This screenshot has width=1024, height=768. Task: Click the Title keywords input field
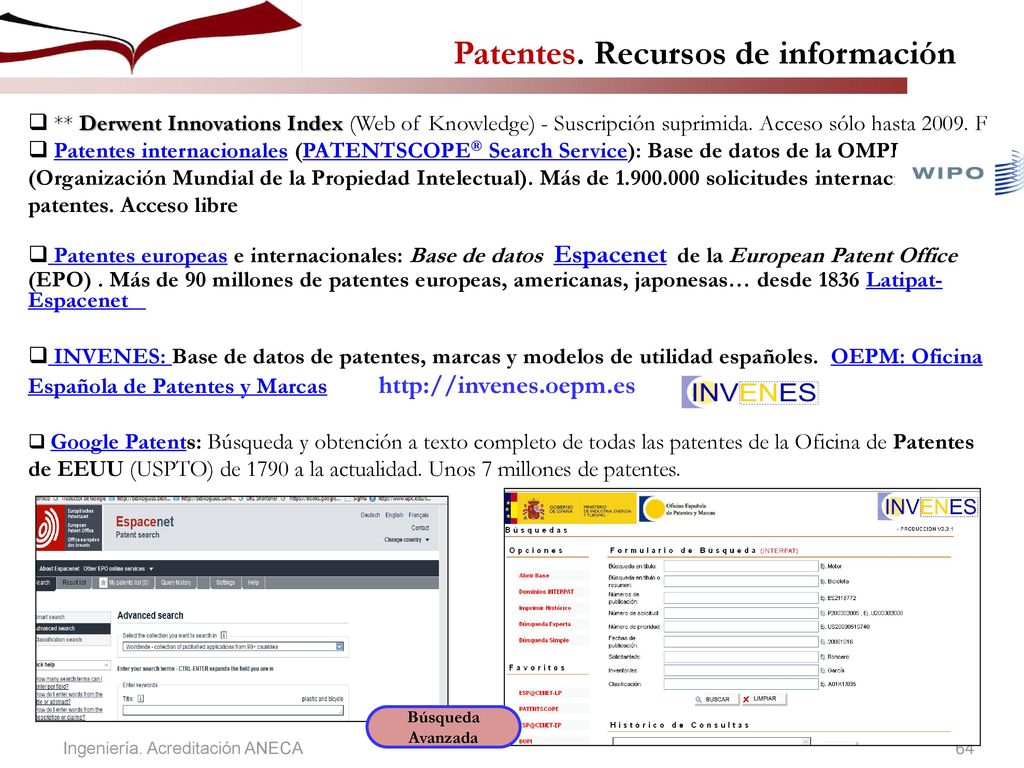pos(233,710)
